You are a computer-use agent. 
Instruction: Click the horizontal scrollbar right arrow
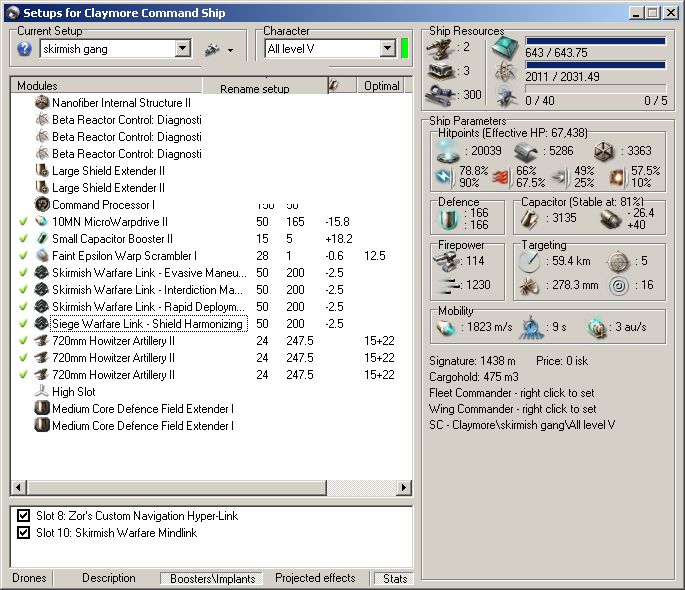pyautogui.click(x=404, y=487)
